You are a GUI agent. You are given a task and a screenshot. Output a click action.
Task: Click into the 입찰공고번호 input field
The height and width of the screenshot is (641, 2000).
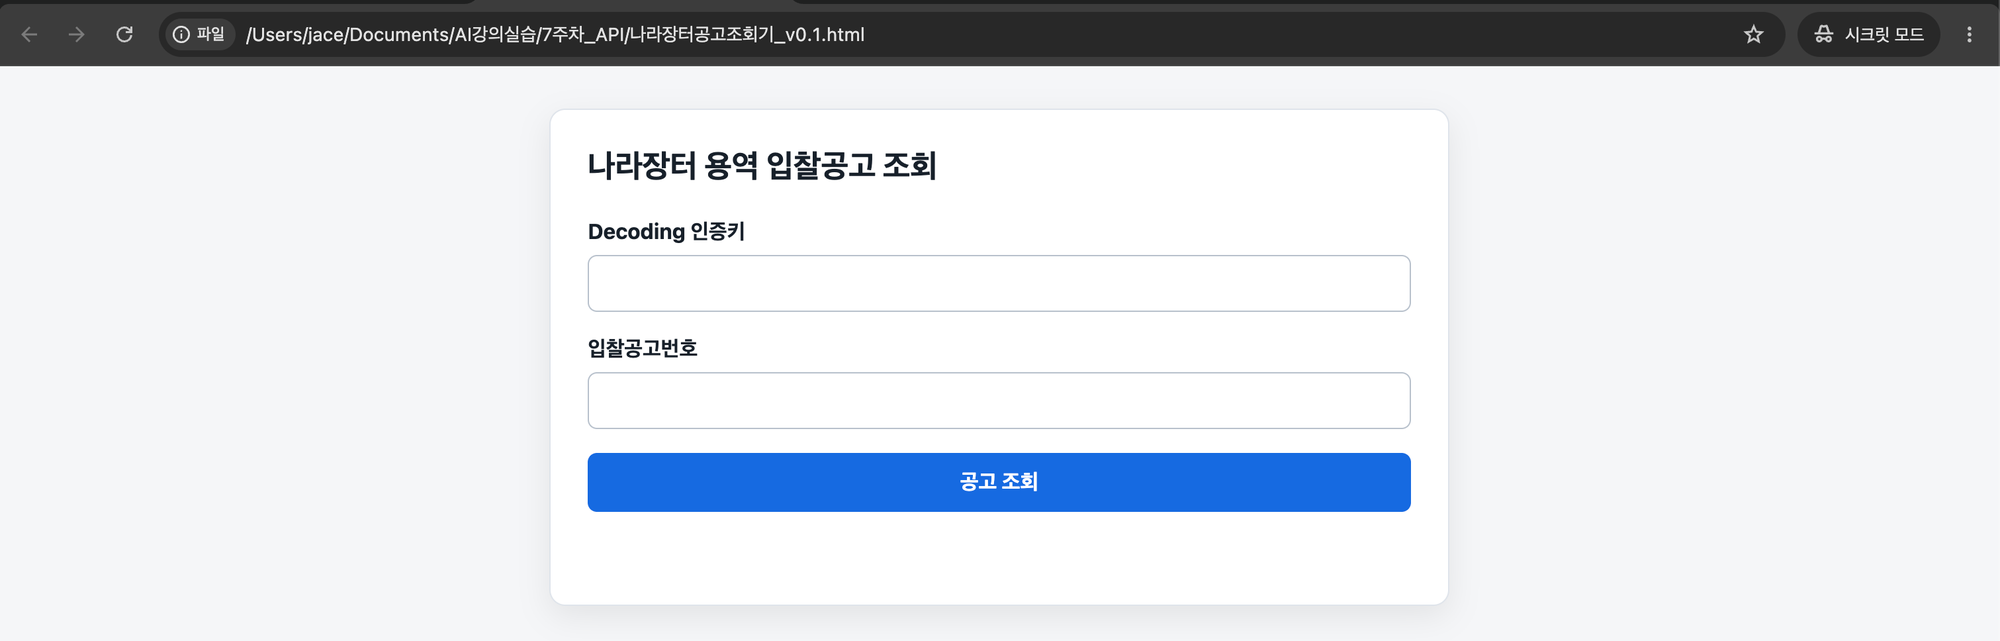[x=999, y=400]
